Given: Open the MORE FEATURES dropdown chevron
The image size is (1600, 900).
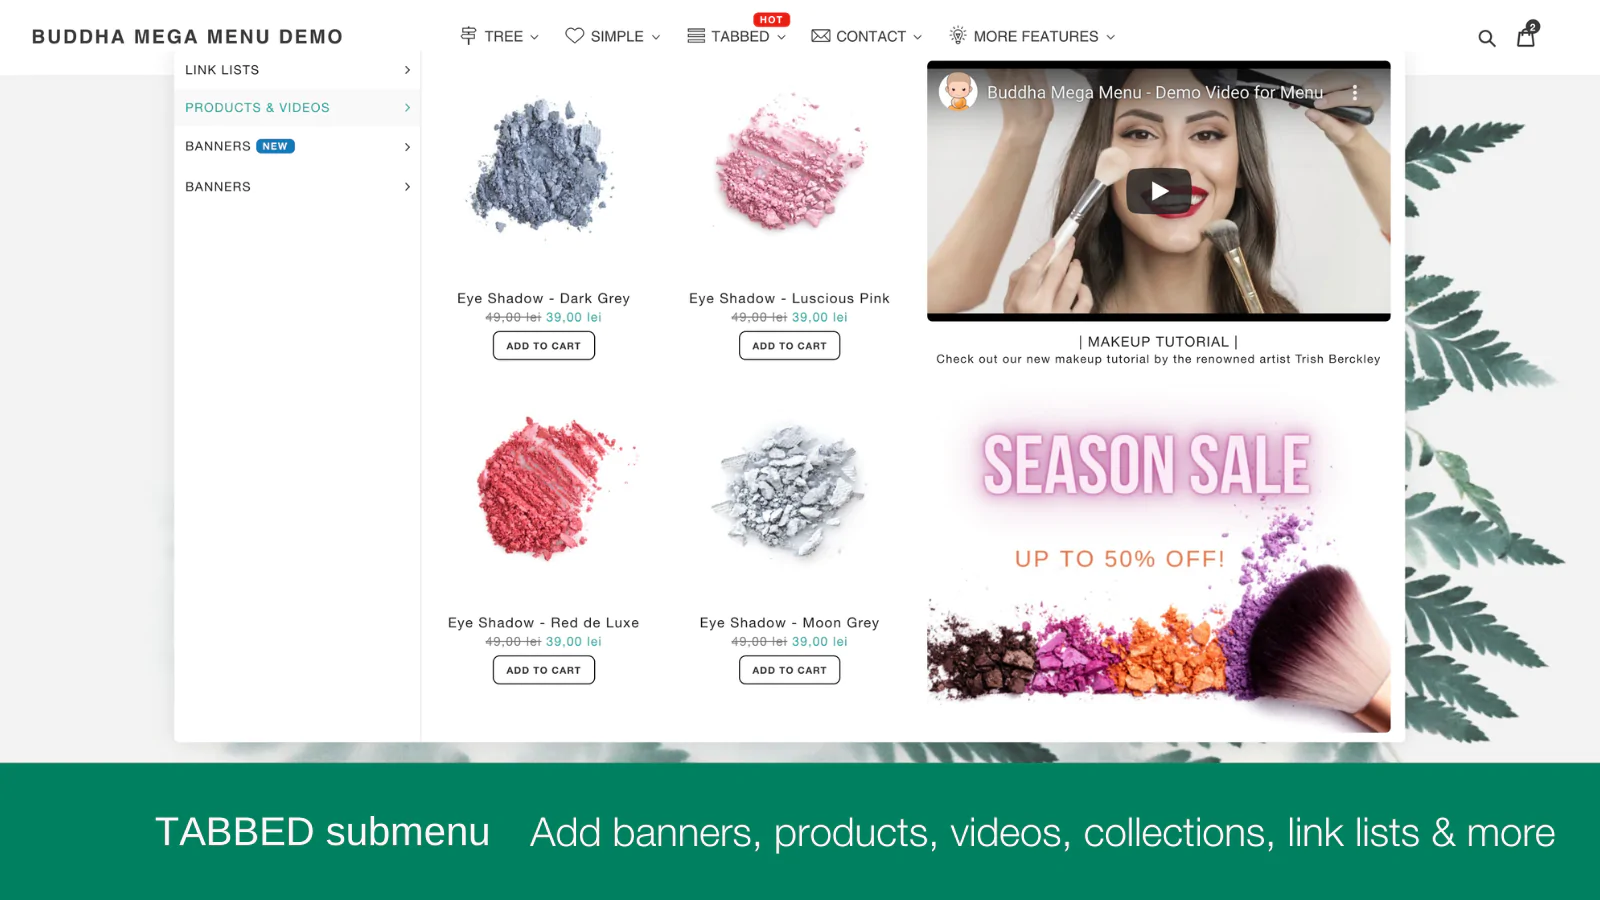Looking at the screenshot, I should pyautogui.click(x=1110, y=37).
